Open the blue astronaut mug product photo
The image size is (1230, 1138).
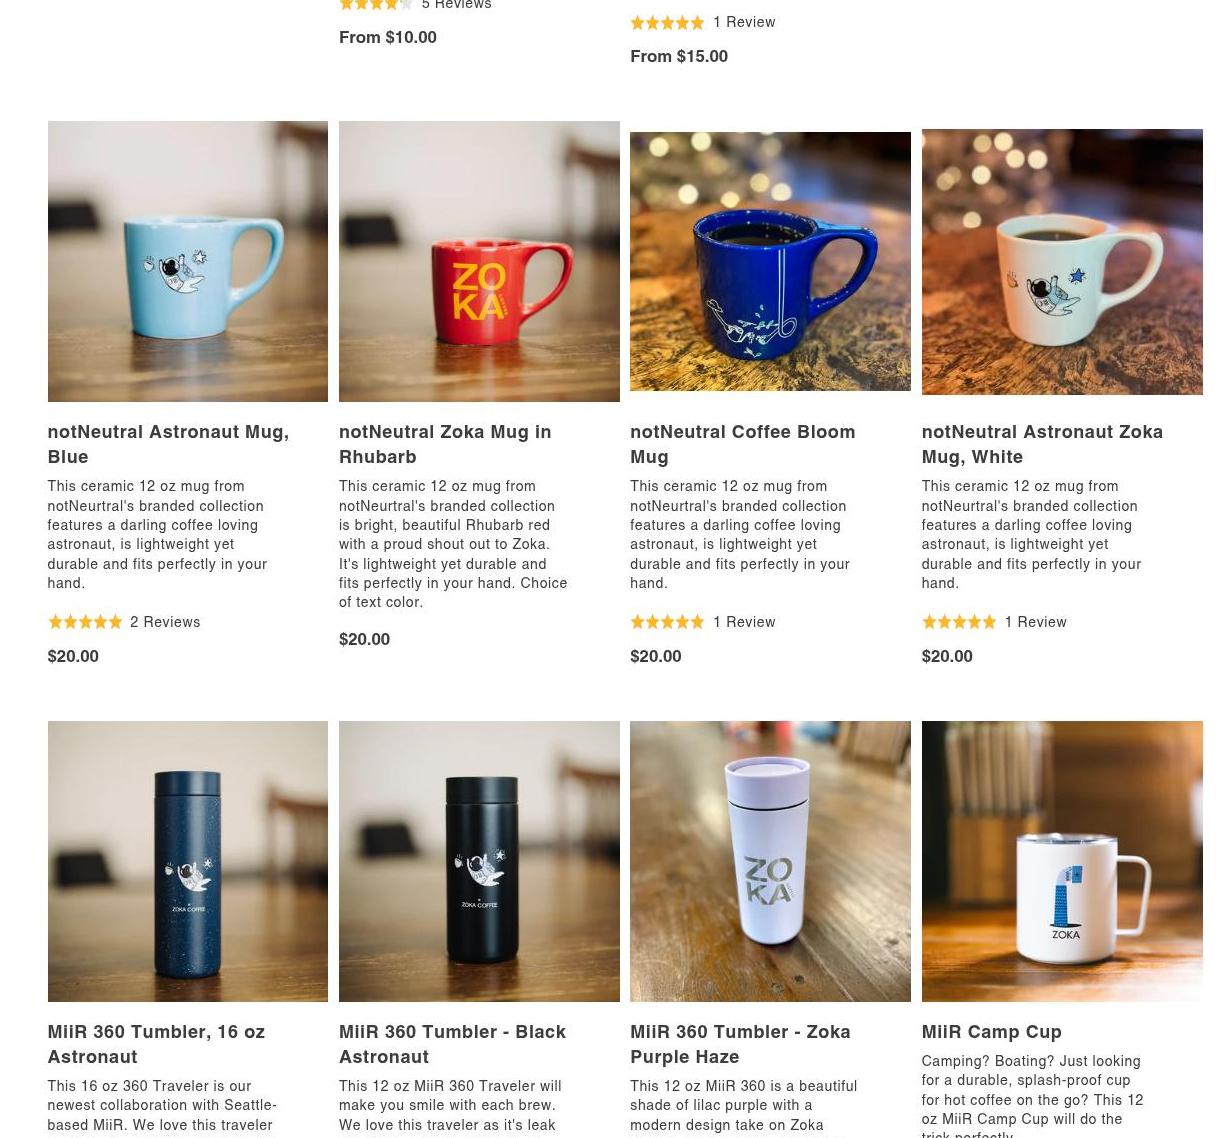[187, 261]
